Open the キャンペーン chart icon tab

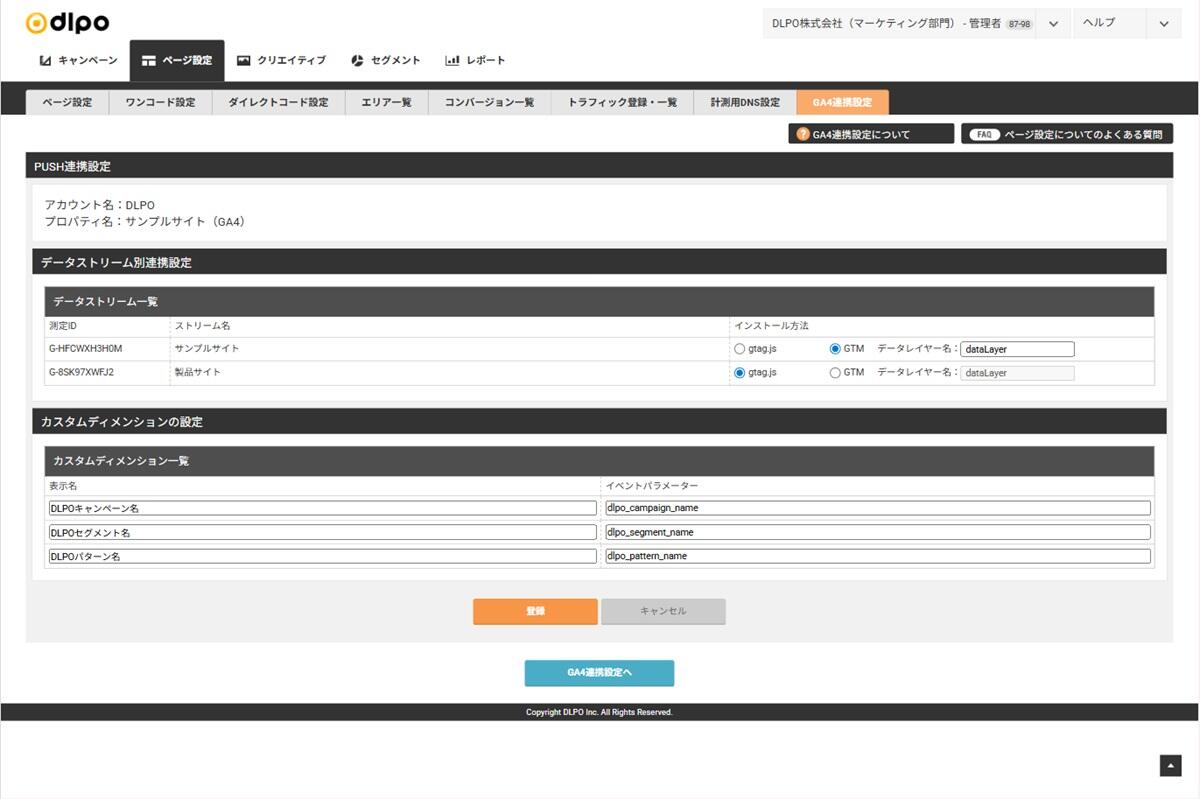pos(46,61)
